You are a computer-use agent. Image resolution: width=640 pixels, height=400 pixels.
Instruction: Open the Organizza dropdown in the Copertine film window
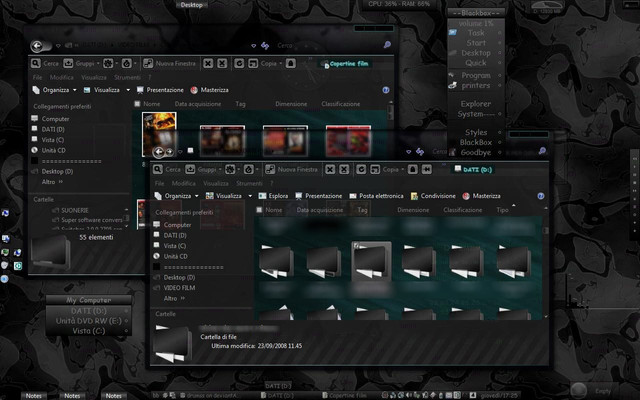click(55, 90)
